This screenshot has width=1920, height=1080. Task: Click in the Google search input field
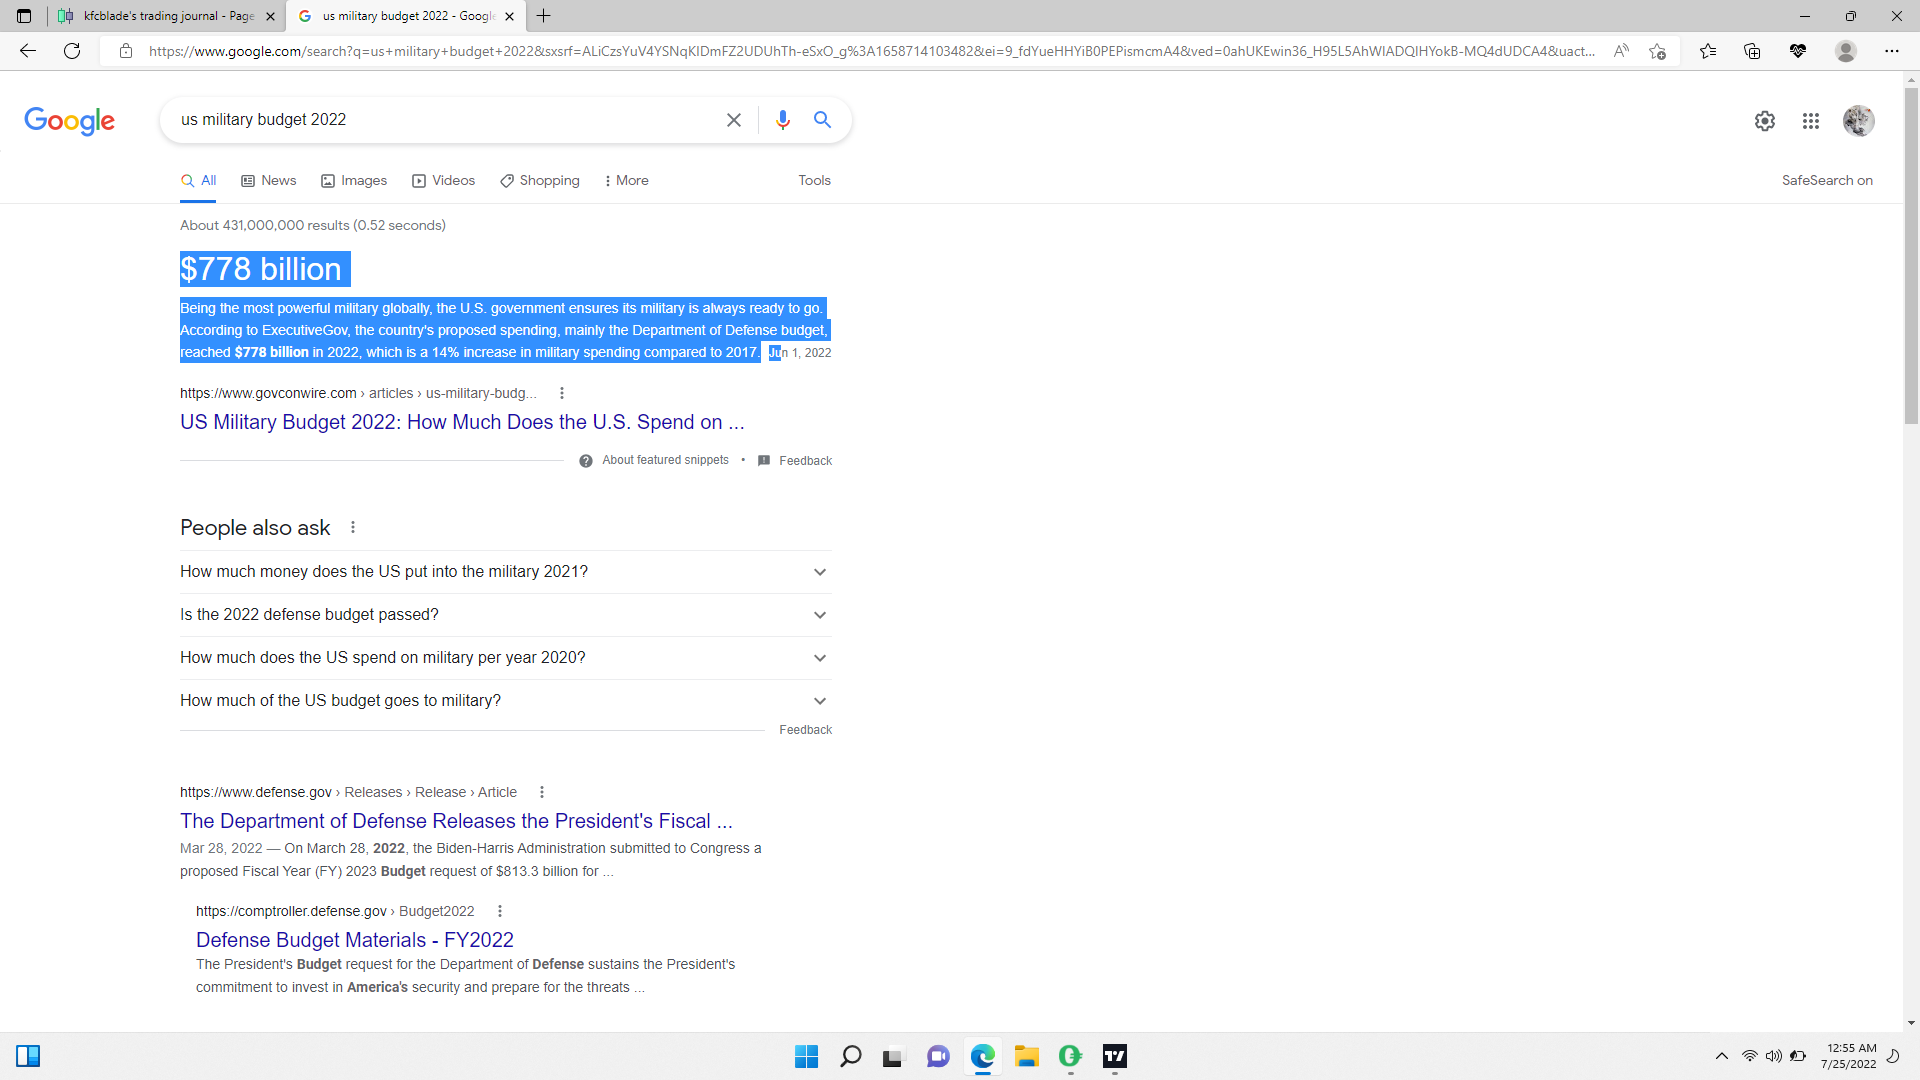pos(440,120)
